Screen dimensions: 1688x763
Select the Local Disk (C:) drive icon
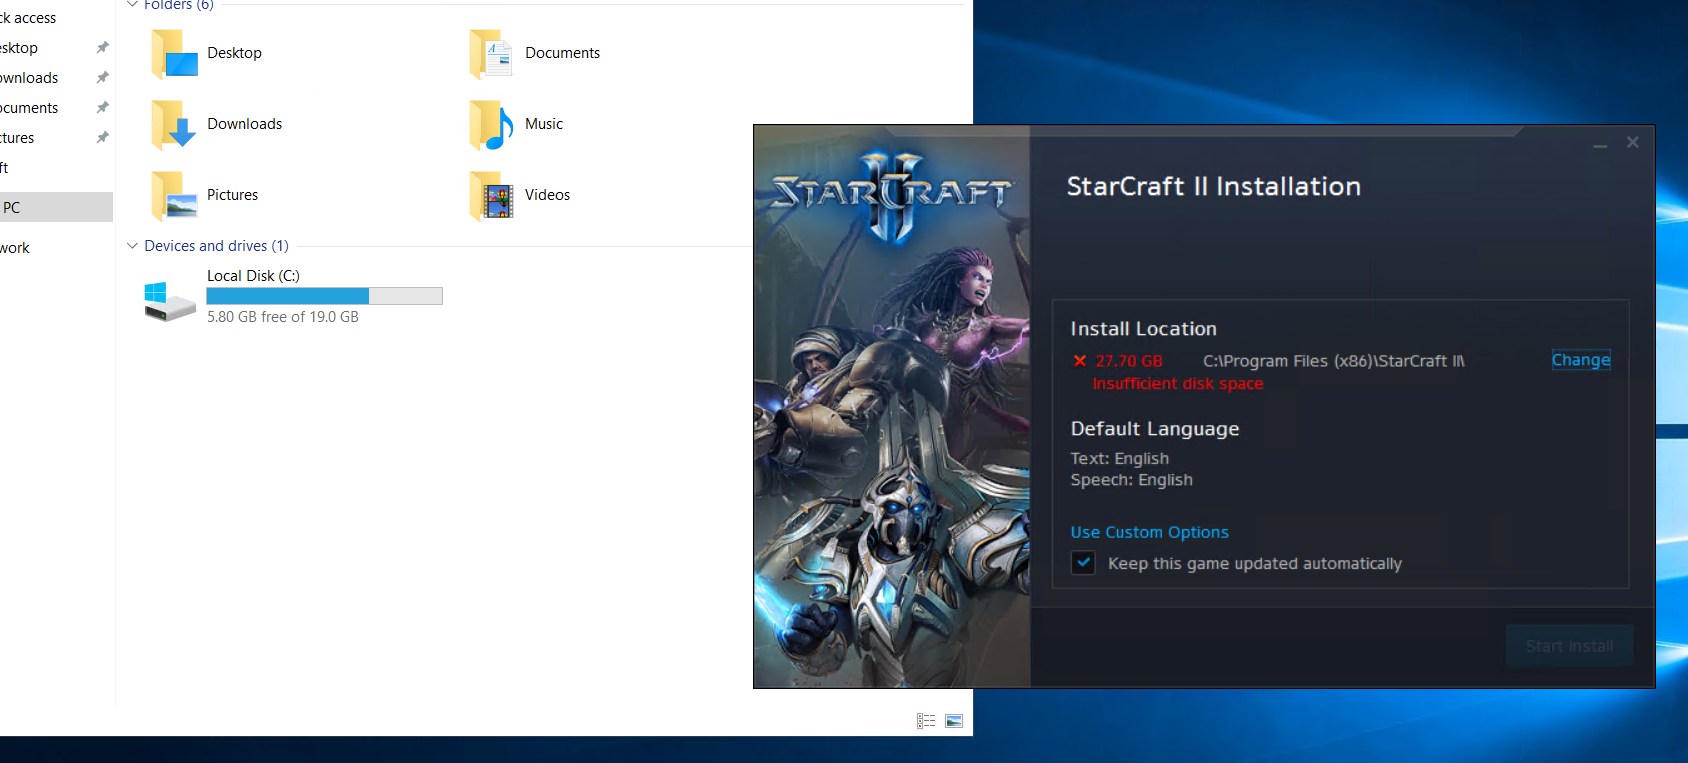(x=169, y=301)
